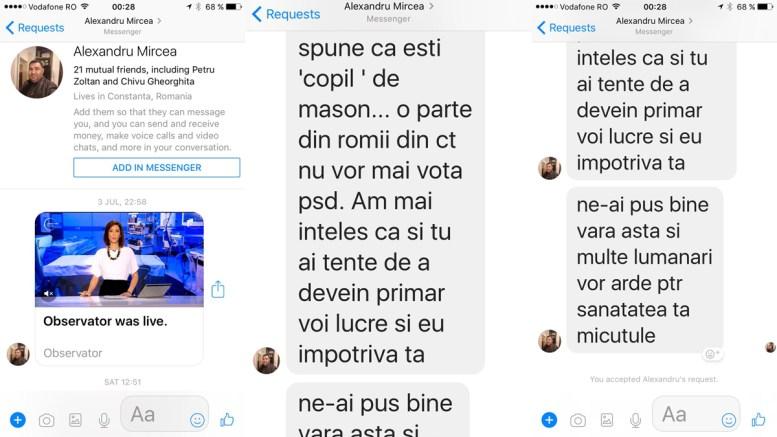Unmute the Observator video via speaker icon

pyautogui.click(x=48, y=293)
